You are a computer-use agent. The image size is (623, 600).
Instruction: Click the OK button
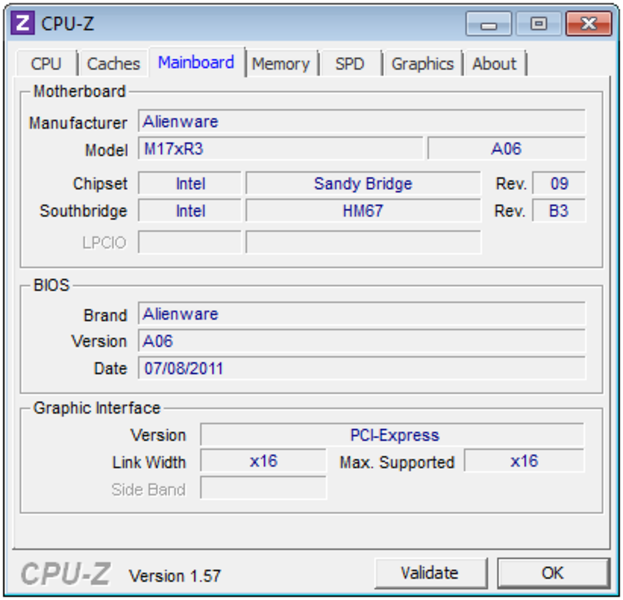tap(553, 573)
